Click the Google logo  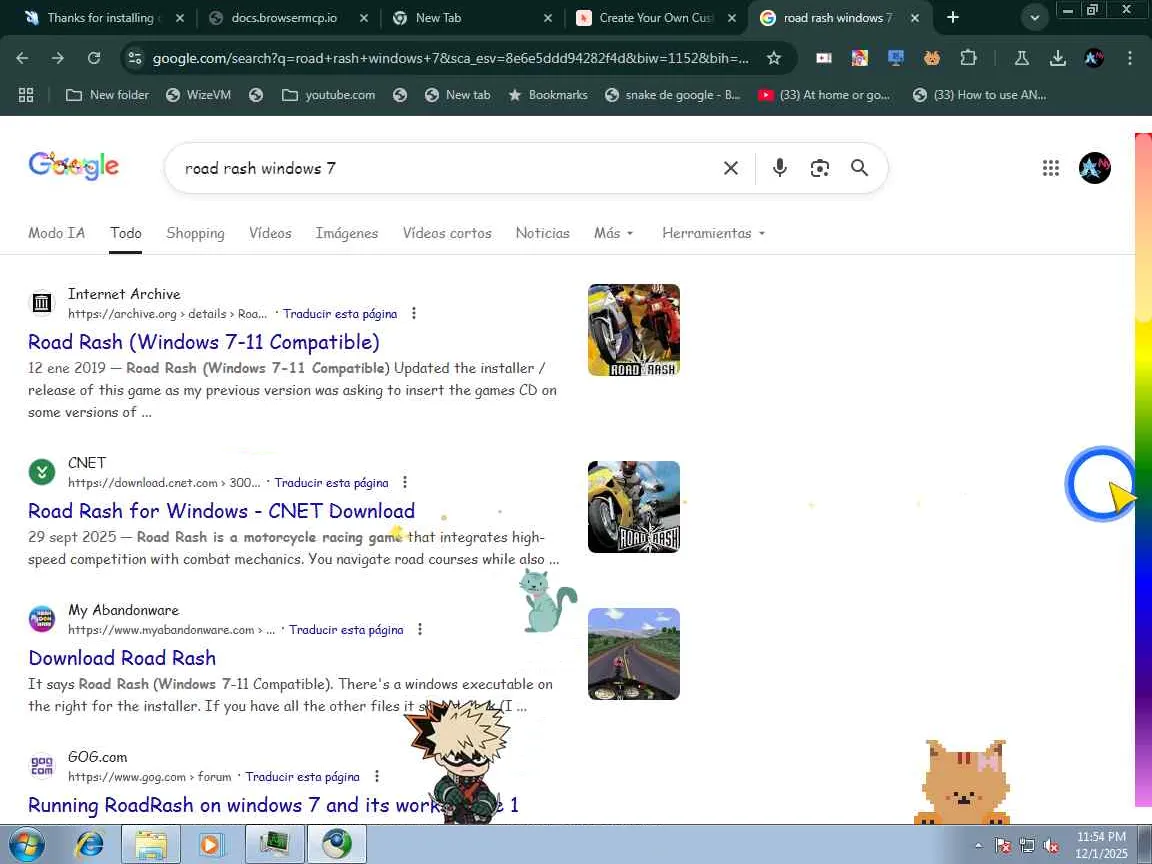tap(73, 166)
